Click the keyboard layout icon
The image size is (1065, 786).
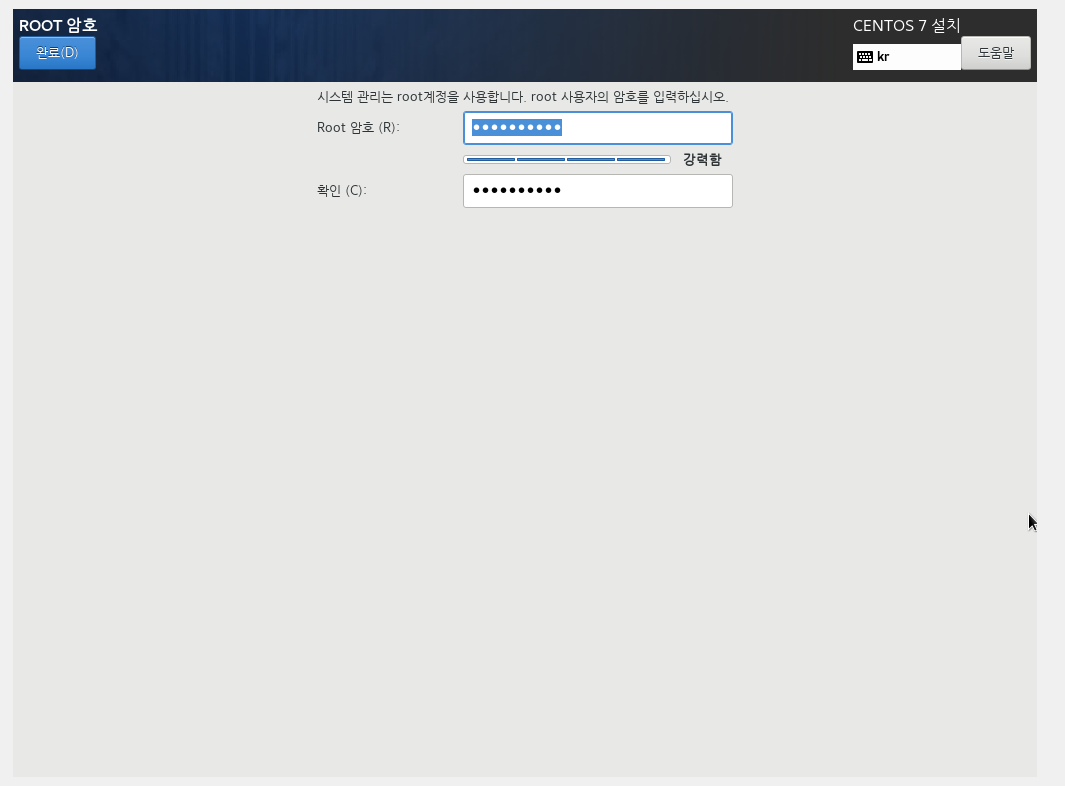point(865,57)
